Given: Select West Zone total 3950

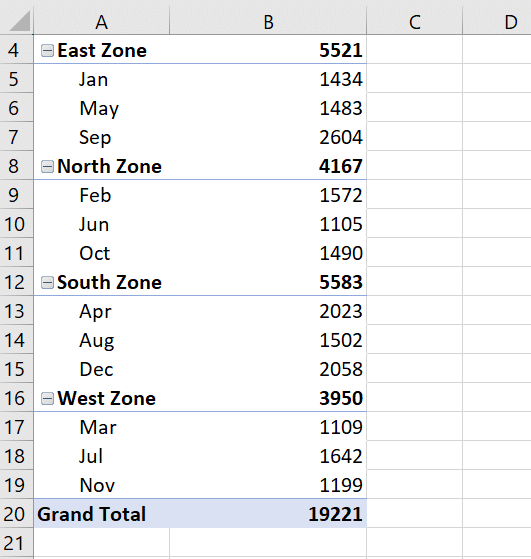Looking at the screenshot, I should pos(268,398).
